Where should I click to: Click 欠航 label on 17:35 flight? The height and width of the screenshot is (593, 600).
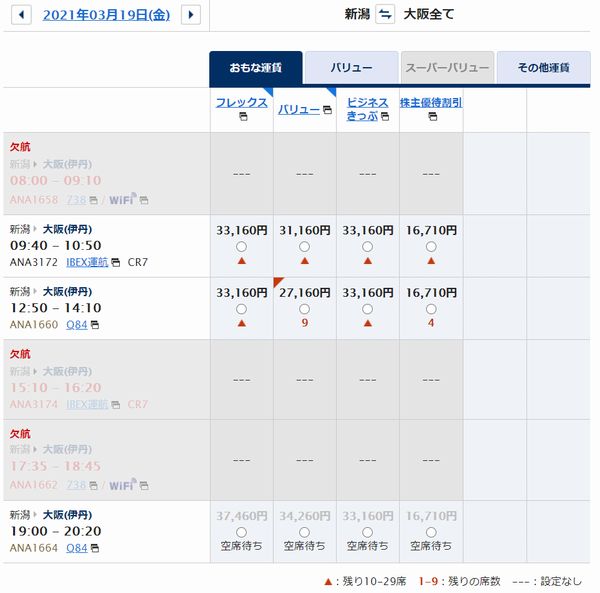pyautogui.click(x=20, y=434)
